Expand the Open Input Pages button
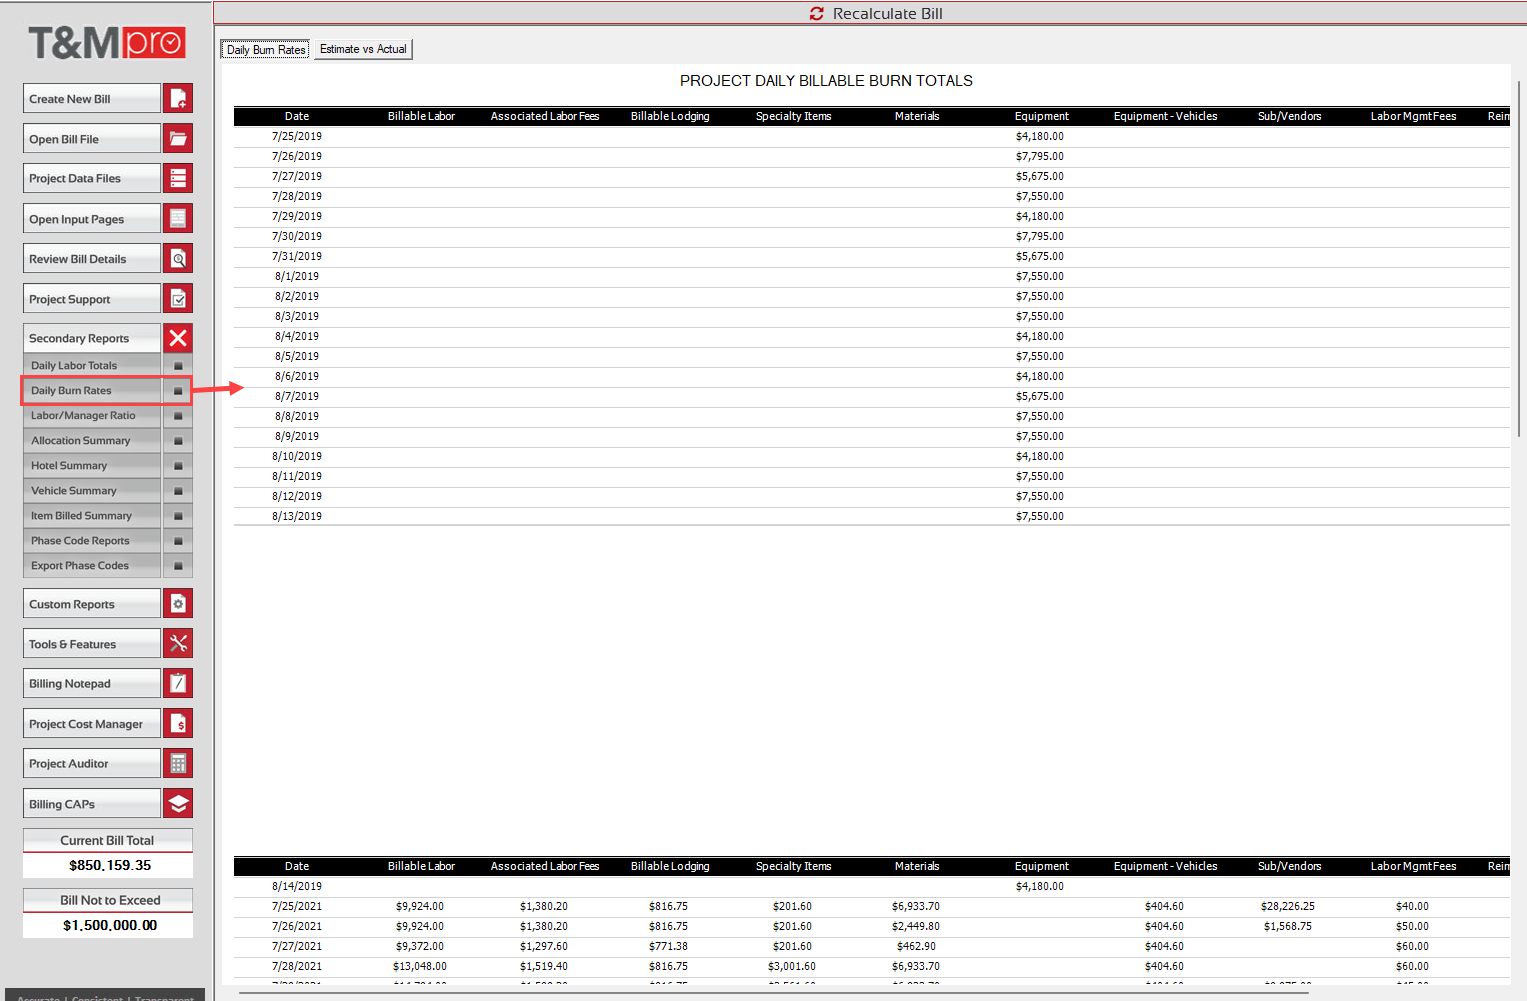The width and height of the screenshot is (1527, 1001). click(x=92, y=219)
